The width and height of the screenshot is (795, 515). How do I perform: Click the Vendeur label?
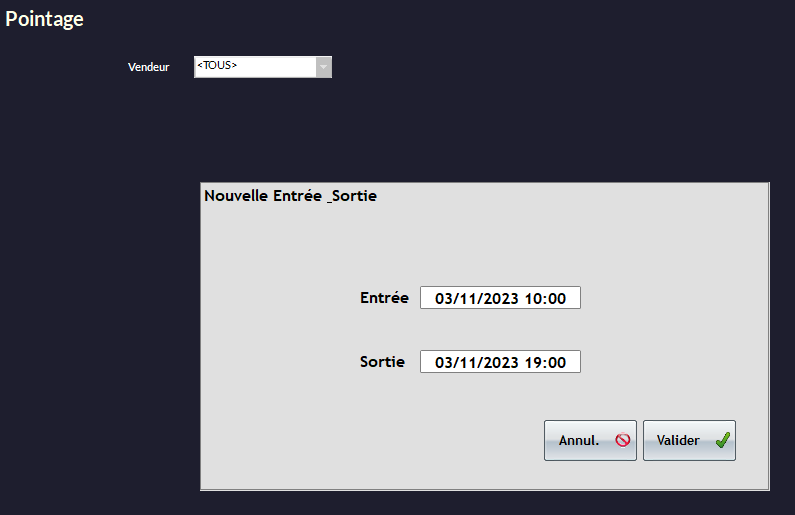pos(148,67)
